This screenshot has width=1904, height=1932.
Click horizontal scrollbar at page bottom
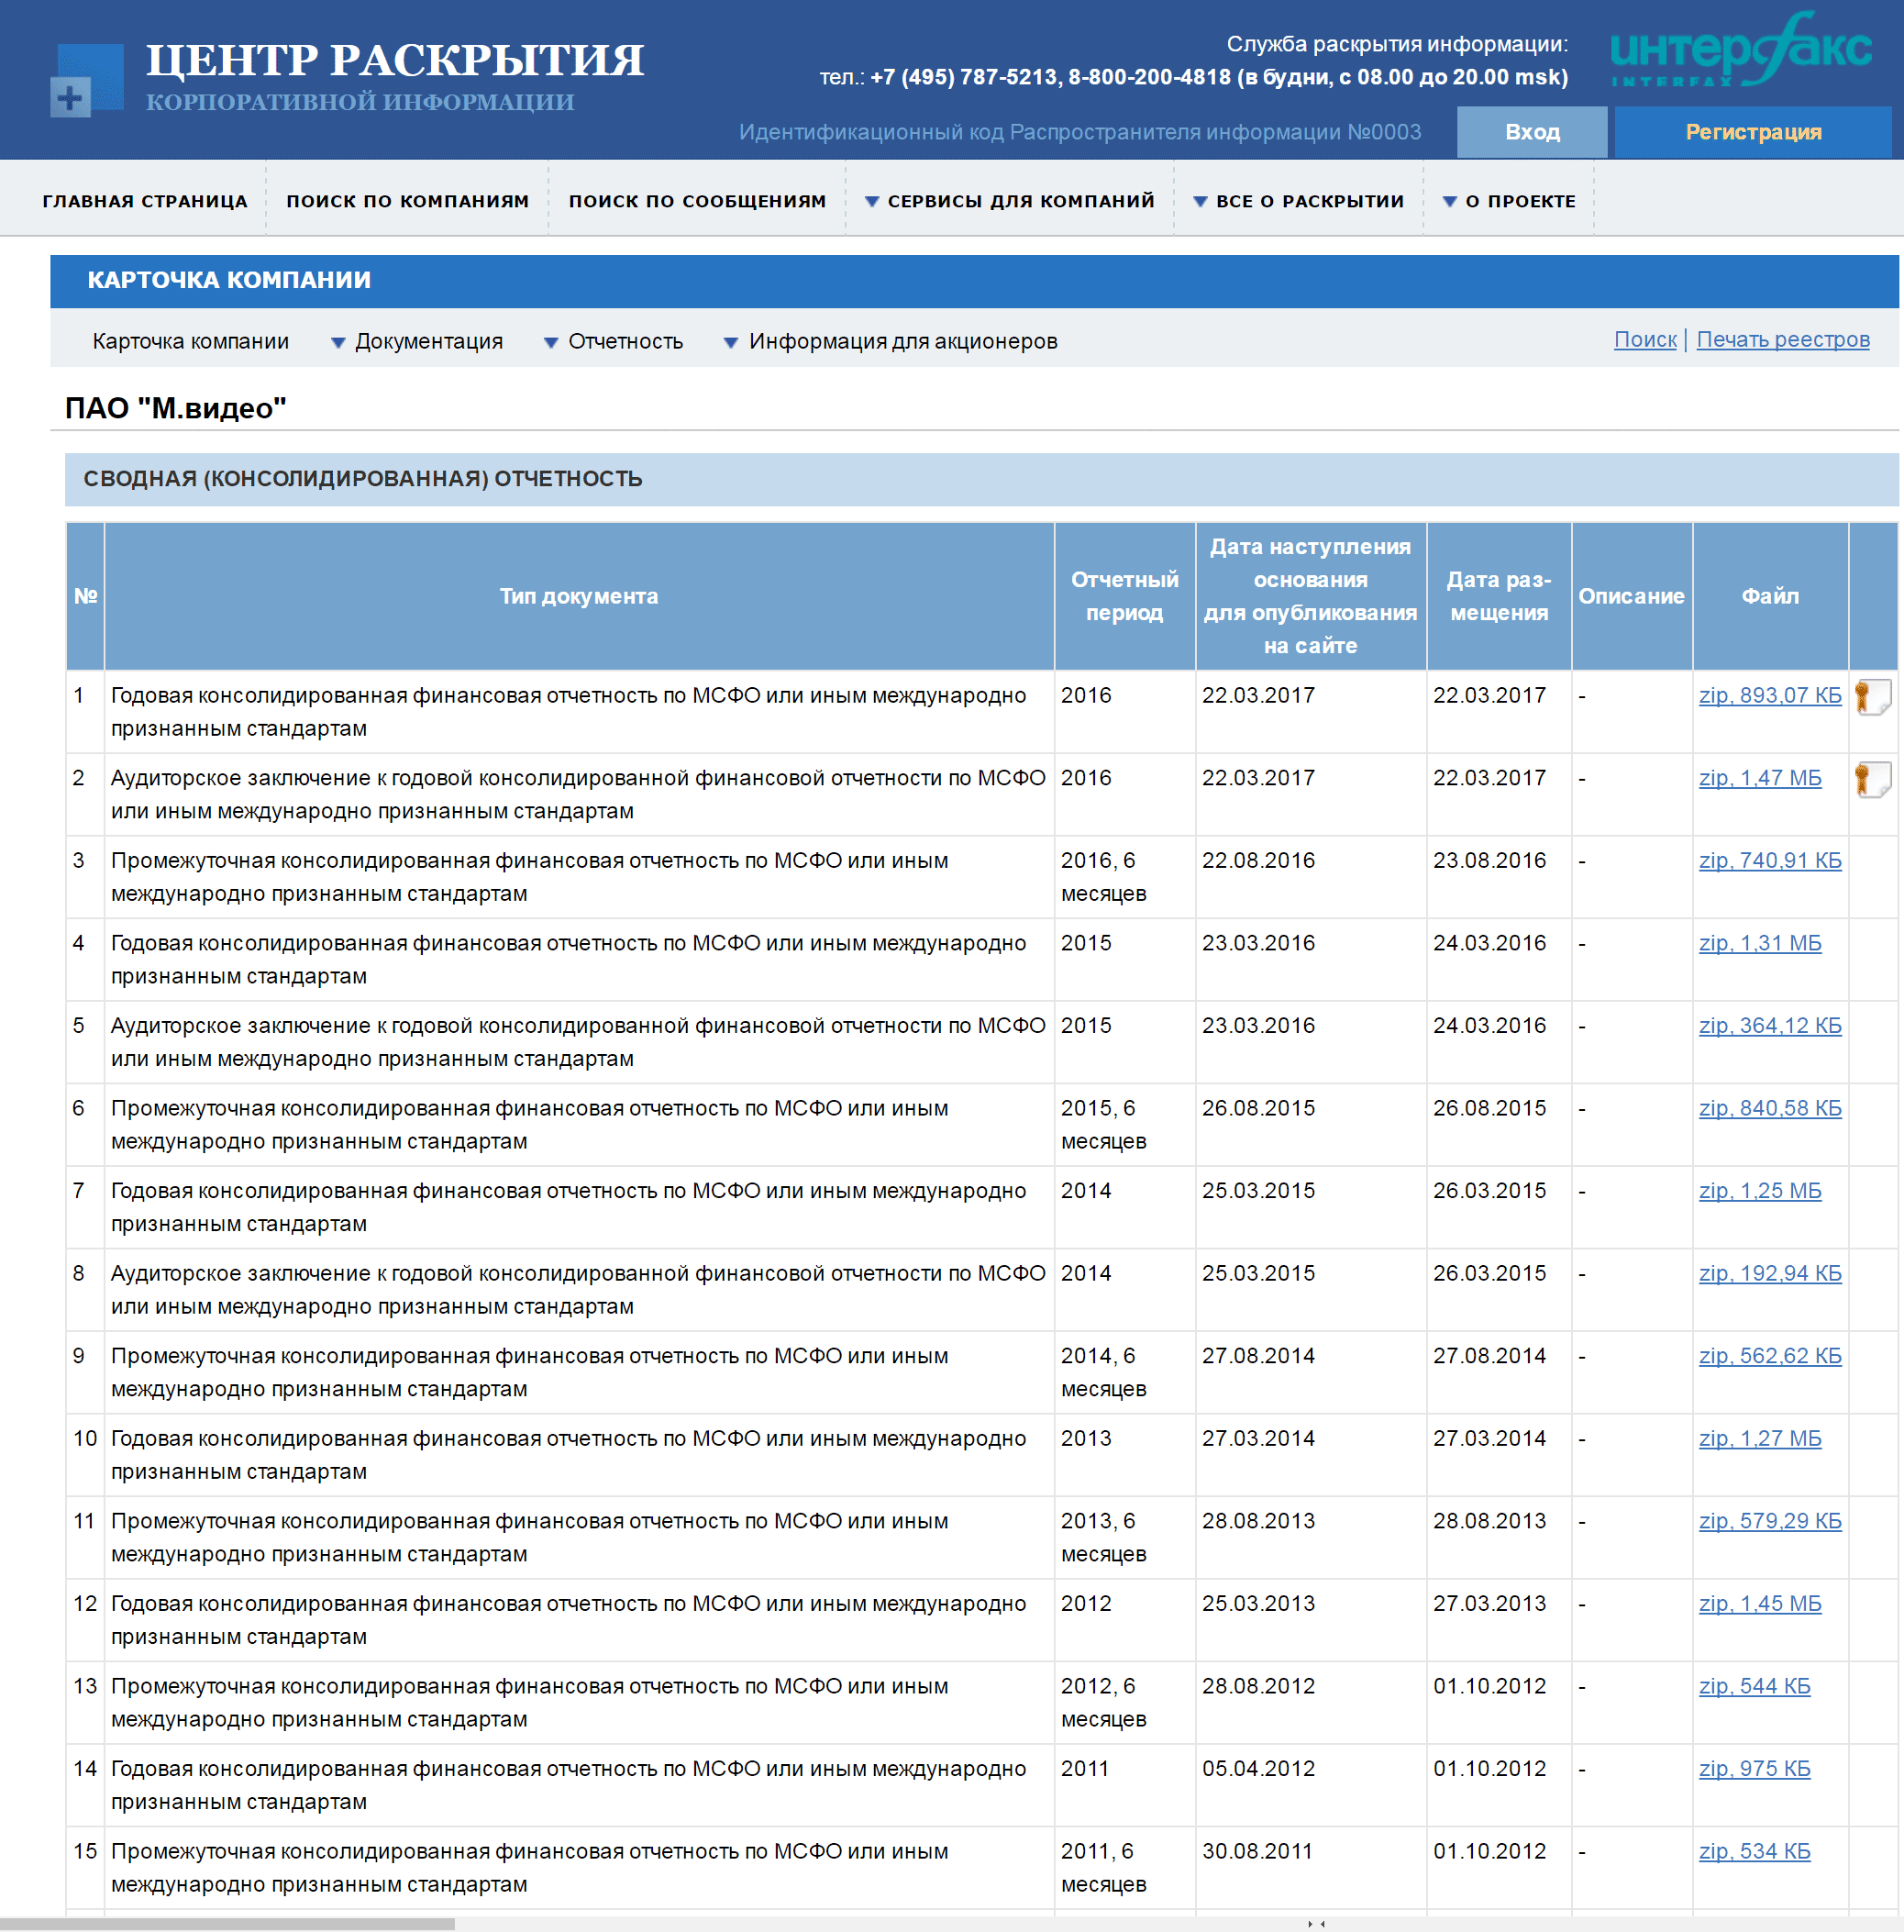[x=227, y=1924]
